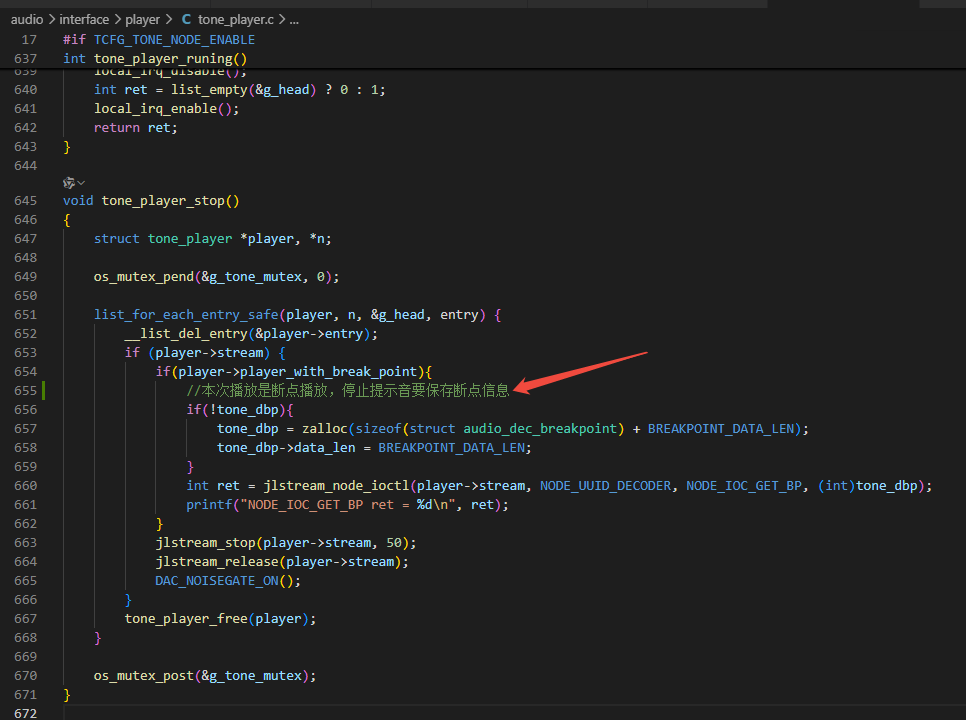
Task: Click line number 645 in the gutter
Action: click(x=25, y=201)
